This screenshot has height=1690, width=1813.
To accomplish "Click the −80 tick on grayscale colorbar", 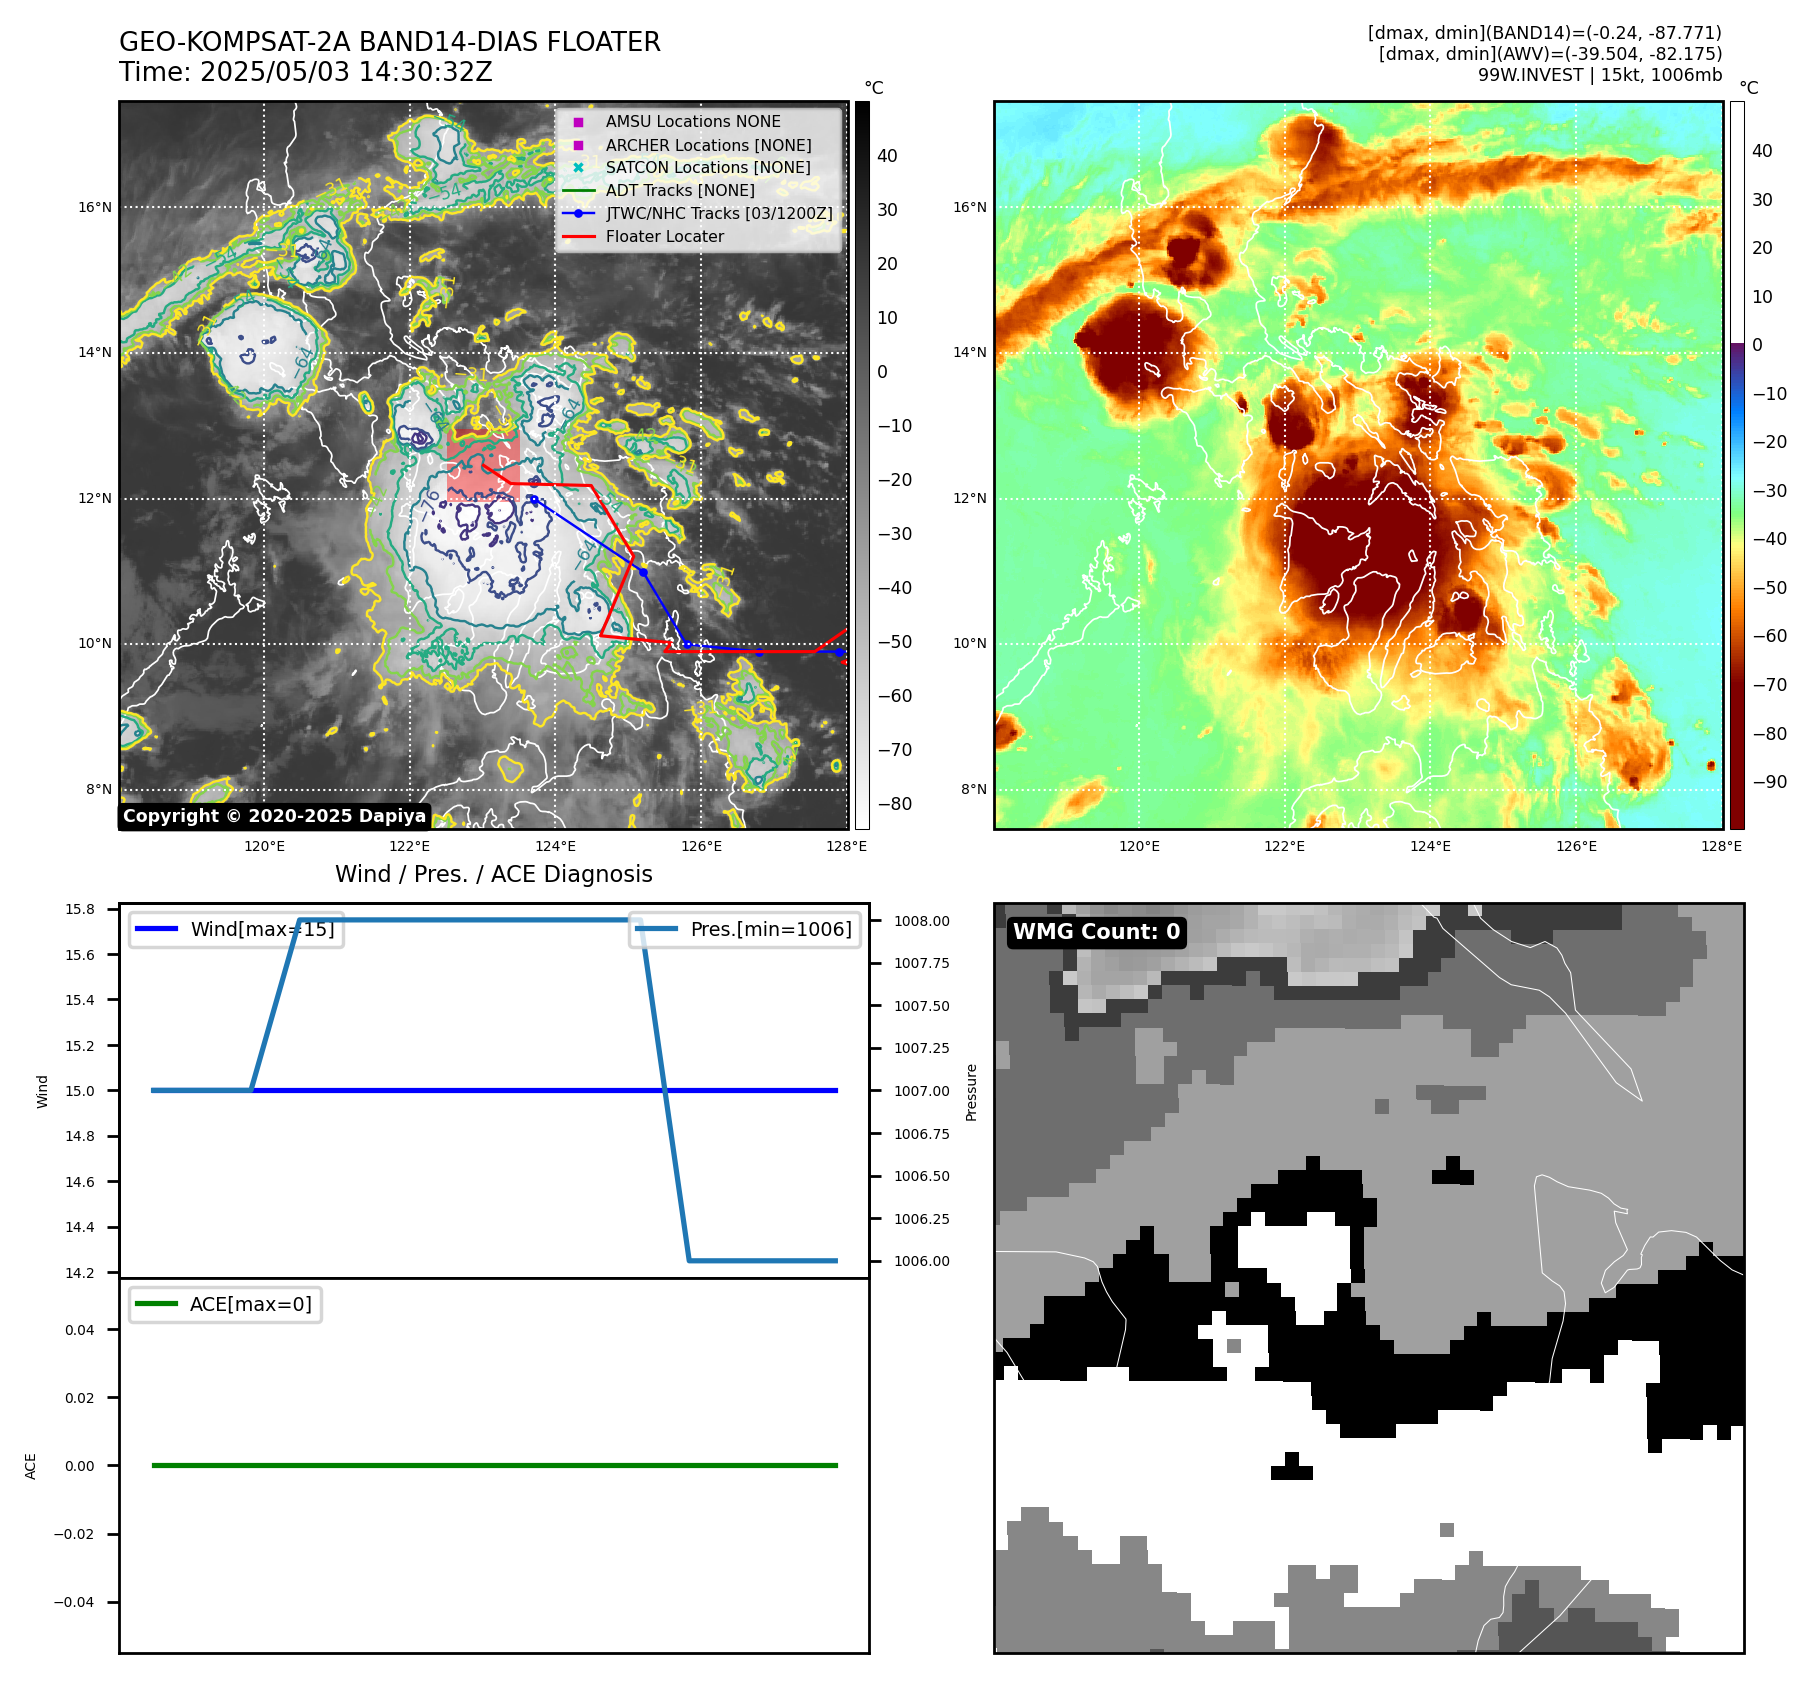I will click(x=895, y=804).
